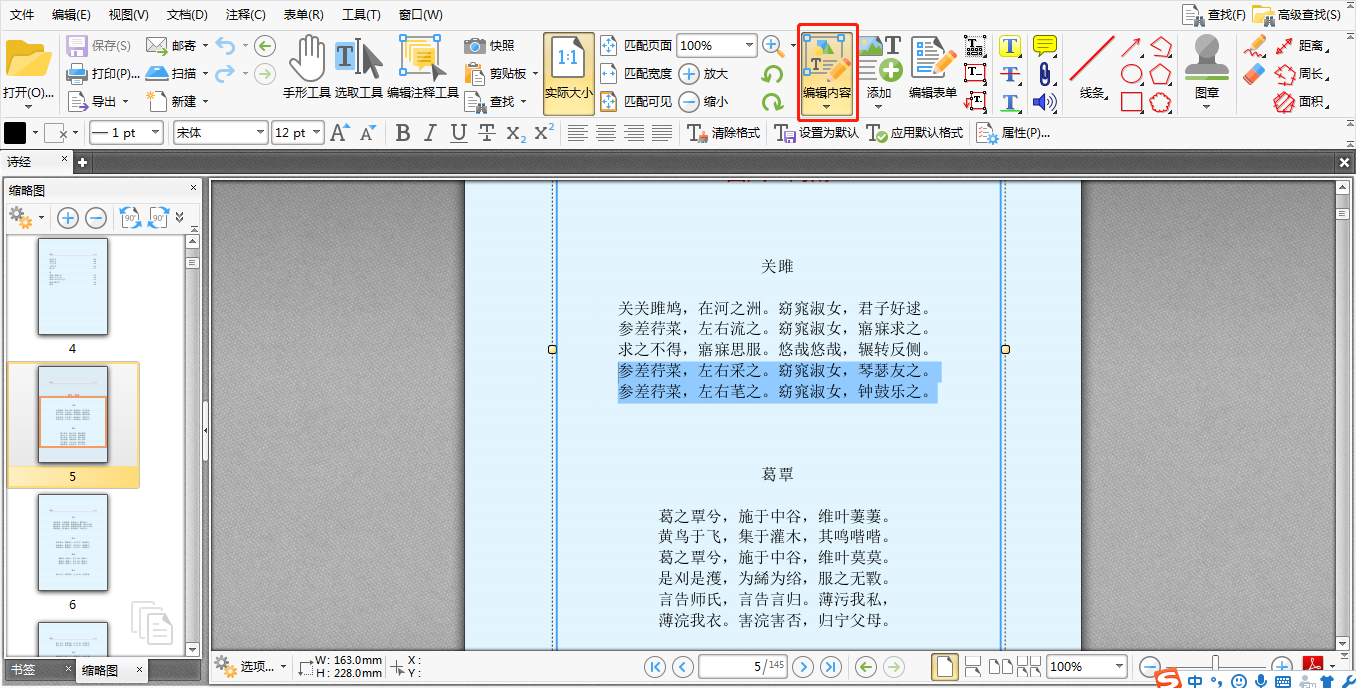Open the 视图(V) menu
This screenshot has height=688, width=1356.
tap(128, 15)
